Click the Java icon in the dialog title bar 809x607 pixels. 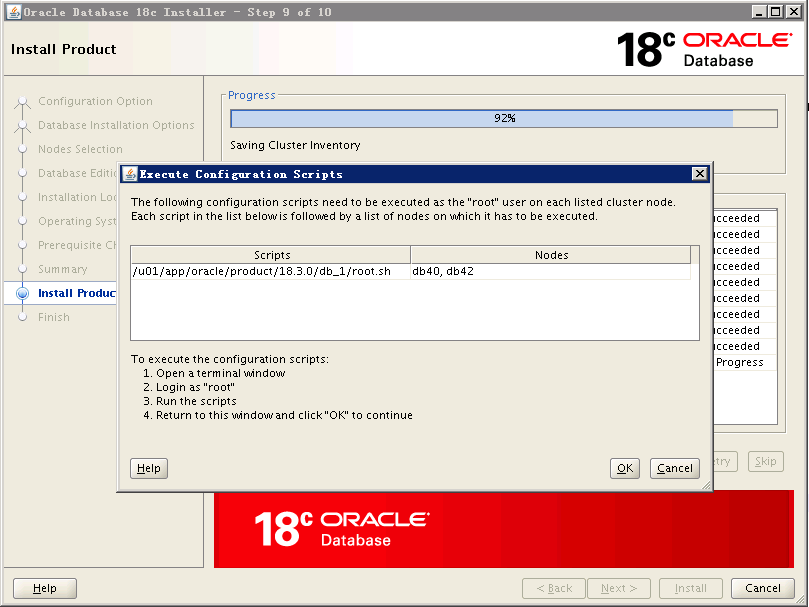pos(130,174)
